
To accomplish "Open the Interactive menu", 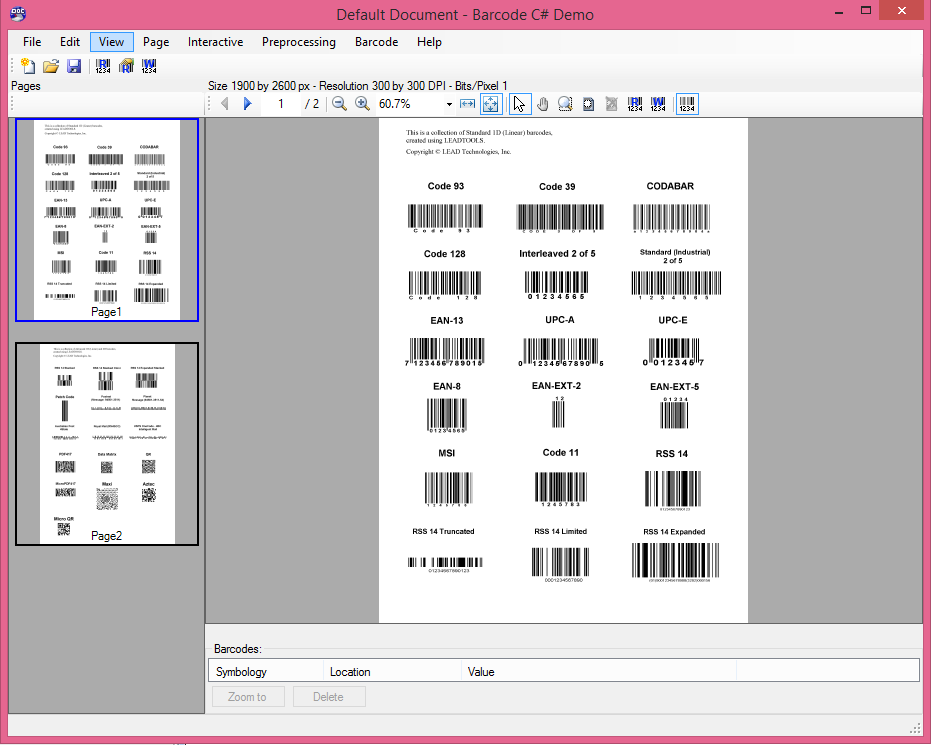I will pos(215,42).
